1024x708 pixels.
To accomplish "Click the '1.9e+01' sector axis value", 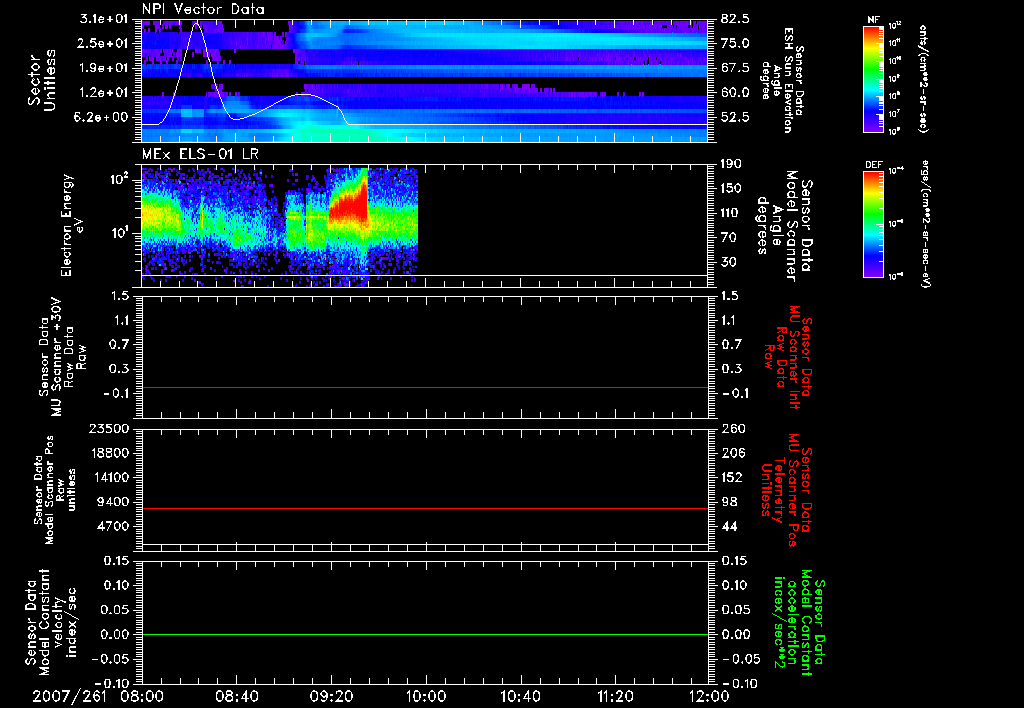I will coord(104,68).
